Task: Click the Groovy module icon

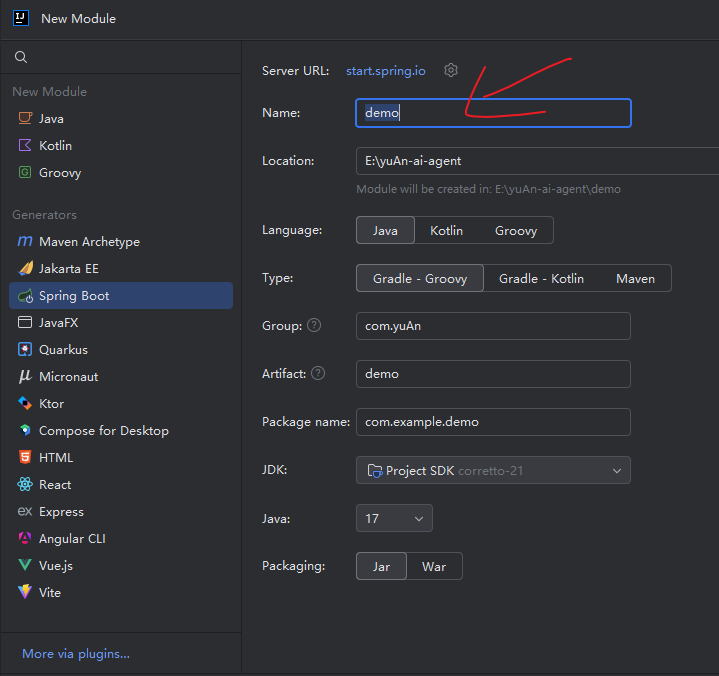Action: click(x=25, y=172)
